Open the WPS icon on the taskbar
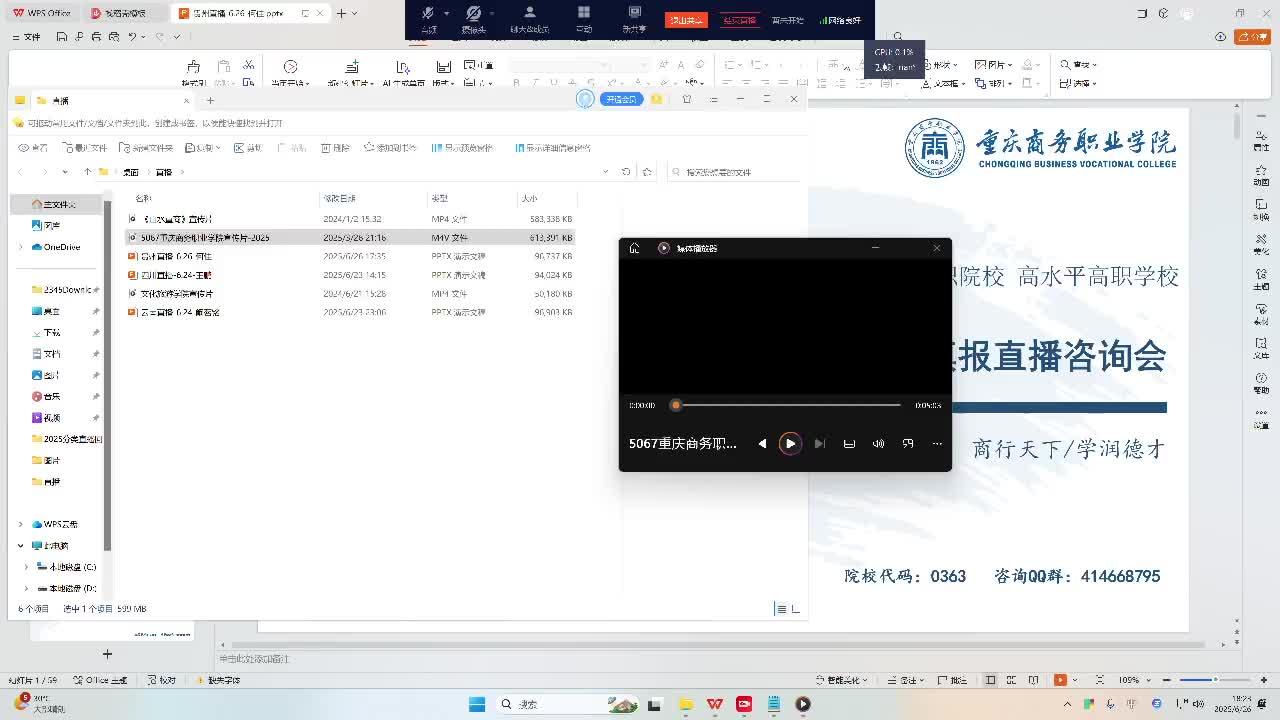 tap(715, 704)
